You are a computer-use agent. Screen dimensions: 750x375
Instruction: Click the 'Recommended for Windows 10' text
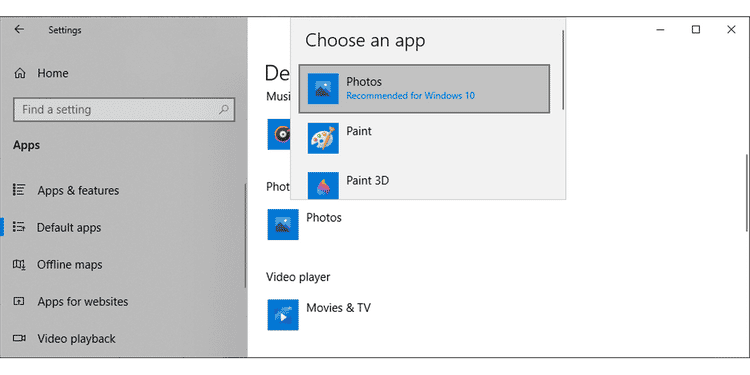[x=410, y=96]
